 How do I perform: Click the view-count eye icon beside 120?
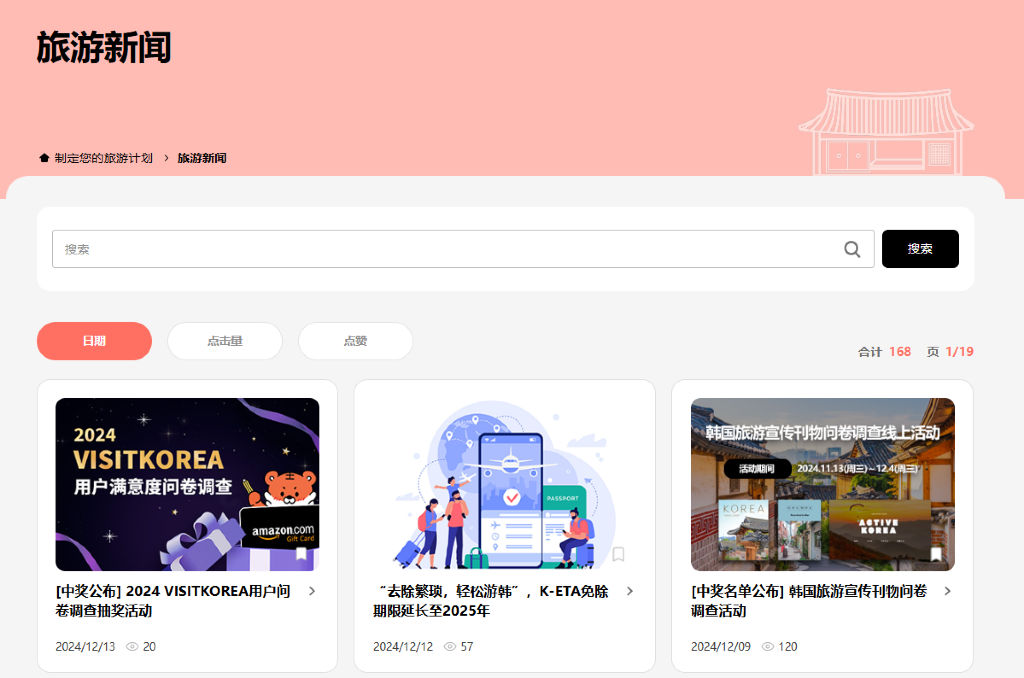pos(768,647)
